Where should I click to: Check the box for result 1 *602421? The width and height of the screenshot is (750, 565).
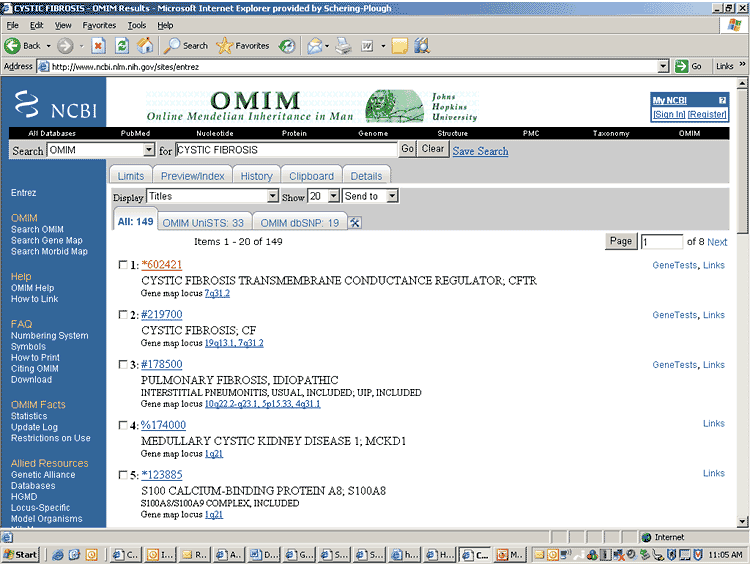coord(123,265)
